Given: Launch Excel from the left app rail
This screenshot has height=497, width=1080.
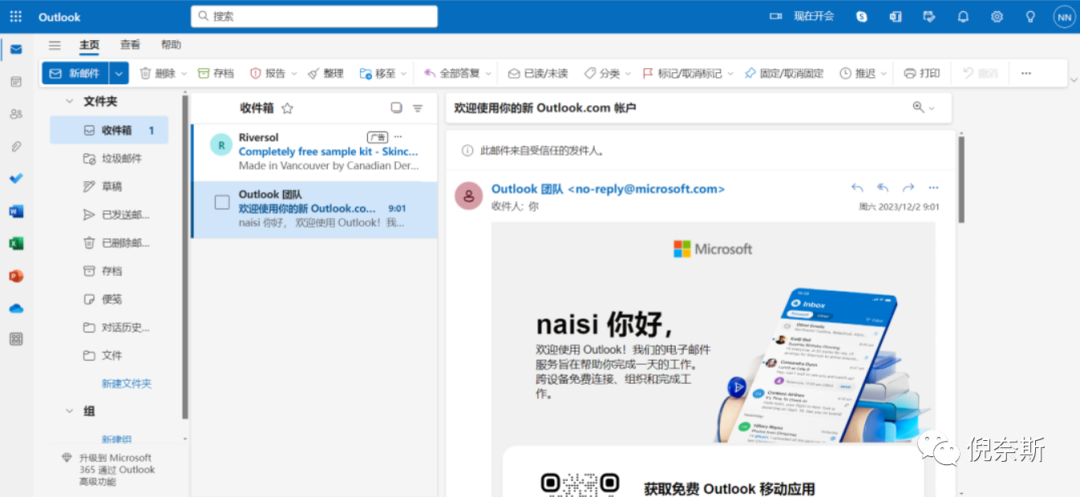Looking at the screenshot, I should click(16, 243).
